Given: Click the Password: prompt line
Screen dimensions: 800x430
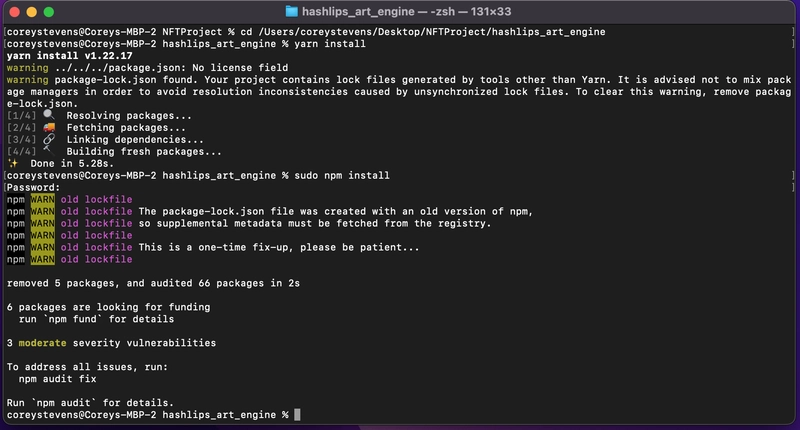Looking at the screenshot, I should (33, 187).
